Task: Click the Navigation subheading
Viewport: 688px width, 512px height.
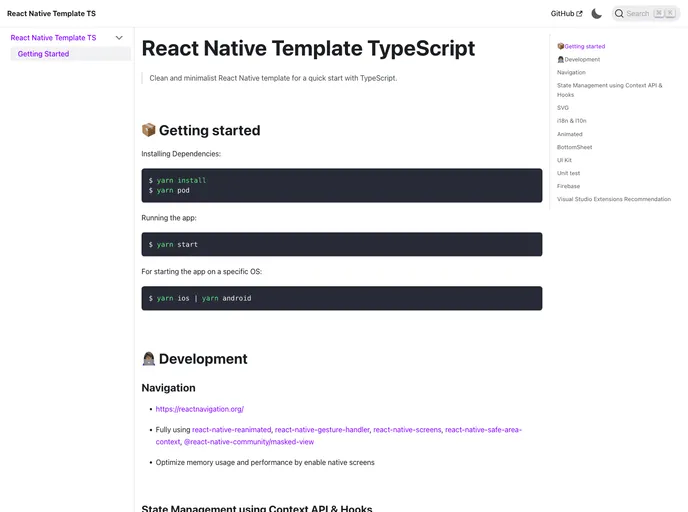Action: (x=168, y=388)
